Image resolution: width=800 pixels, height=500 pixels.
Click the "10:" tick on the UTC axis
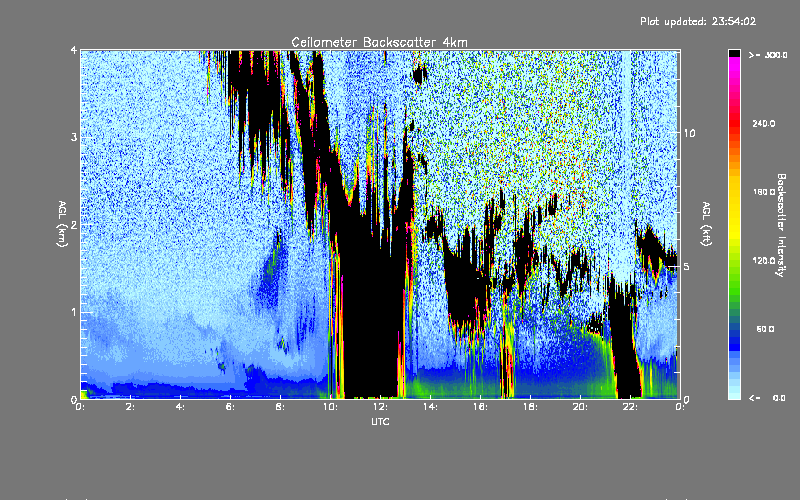[330, 407]
